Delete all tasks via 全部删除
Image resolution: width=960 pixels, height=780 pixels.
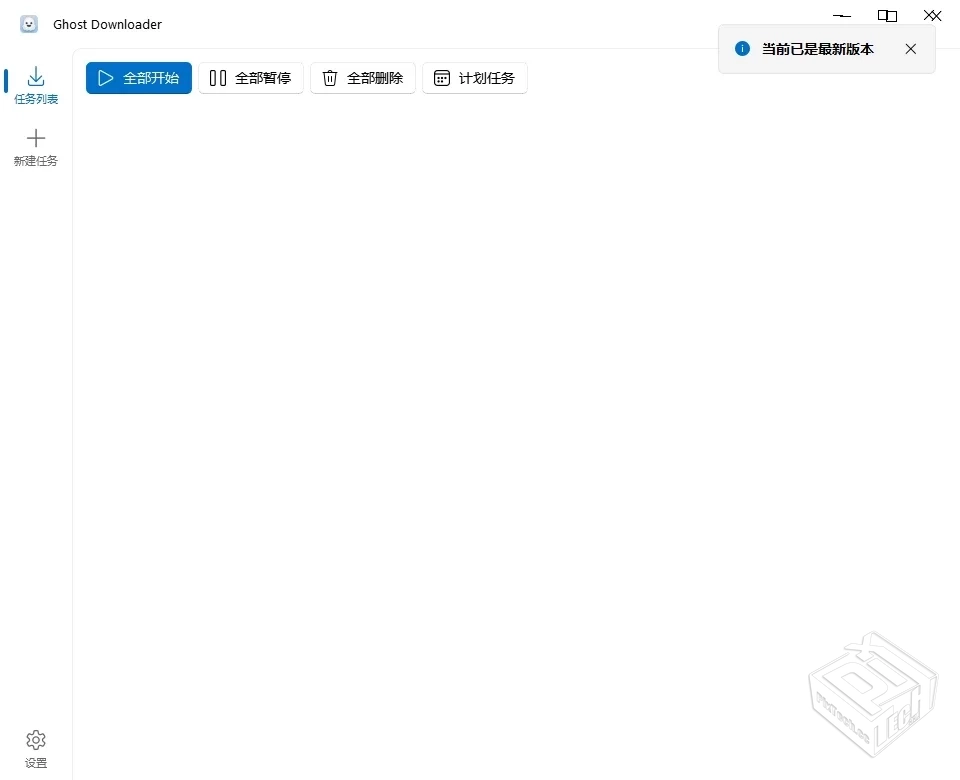[x=362, y=78]
